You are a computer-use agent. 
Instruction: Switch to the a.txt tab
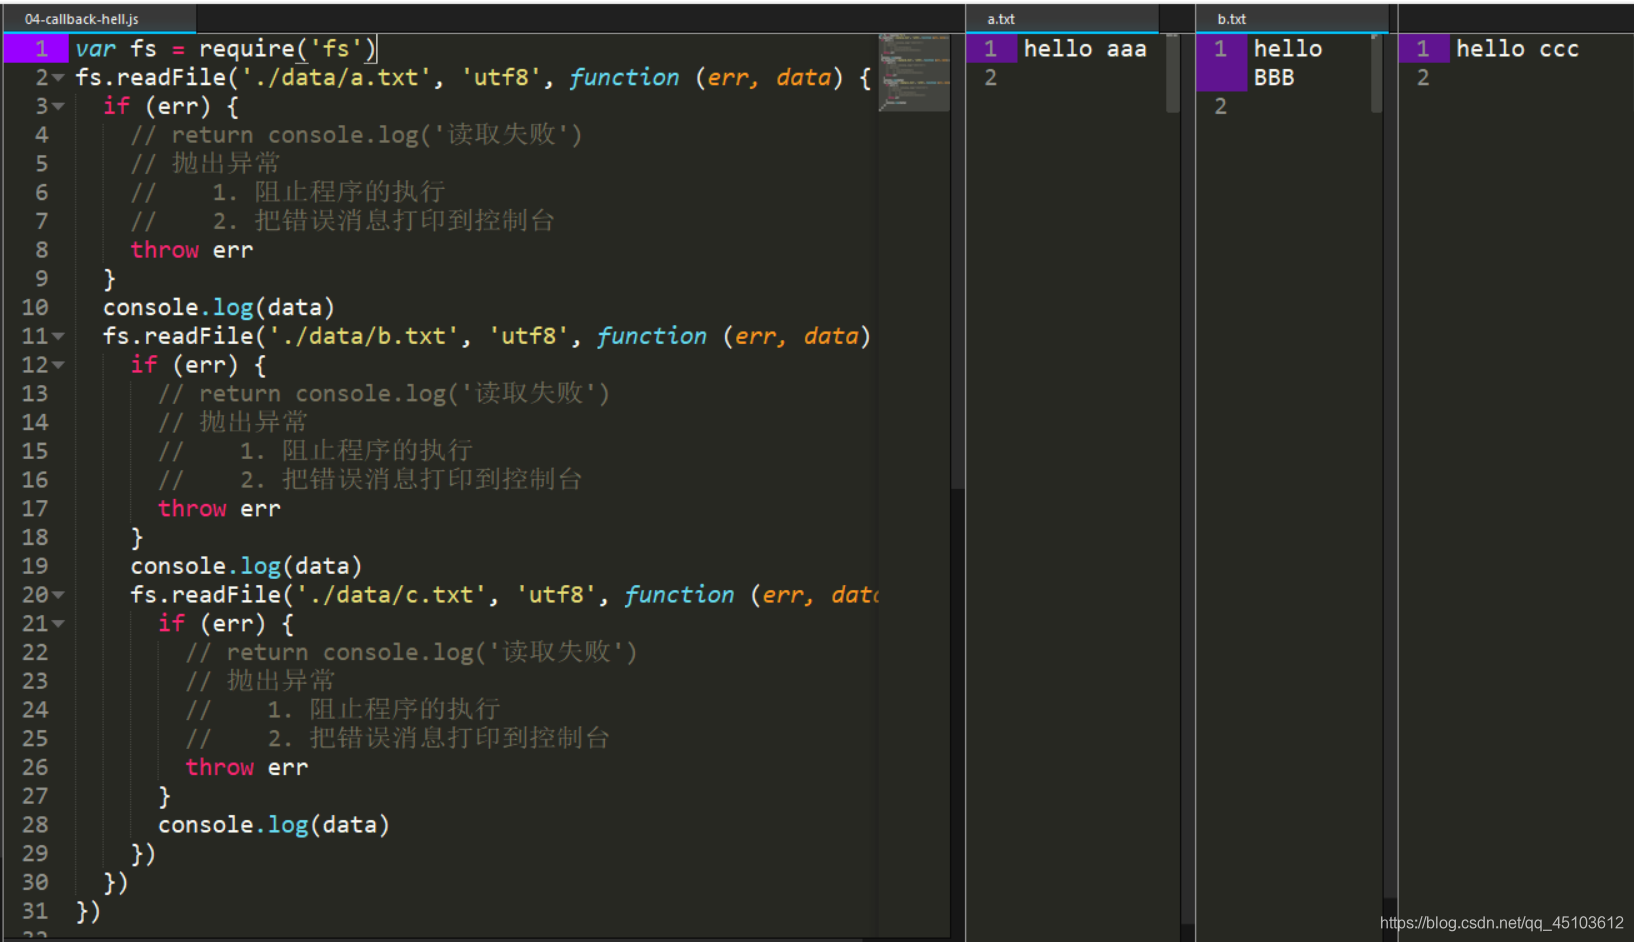pos(1060,19)
